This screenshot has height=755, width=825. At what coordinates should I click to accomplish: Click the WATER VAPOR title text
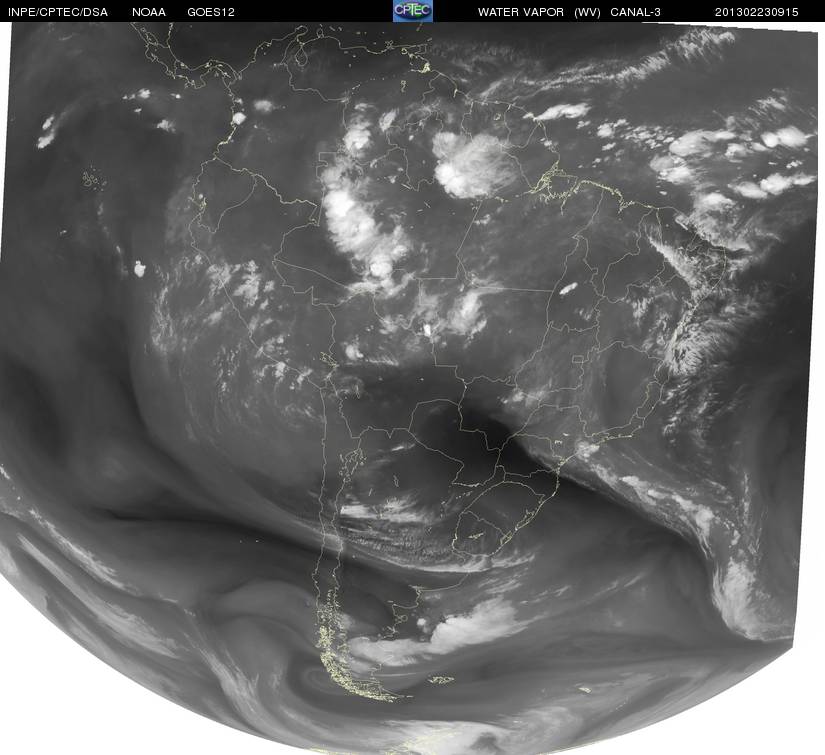click(520, 12)
